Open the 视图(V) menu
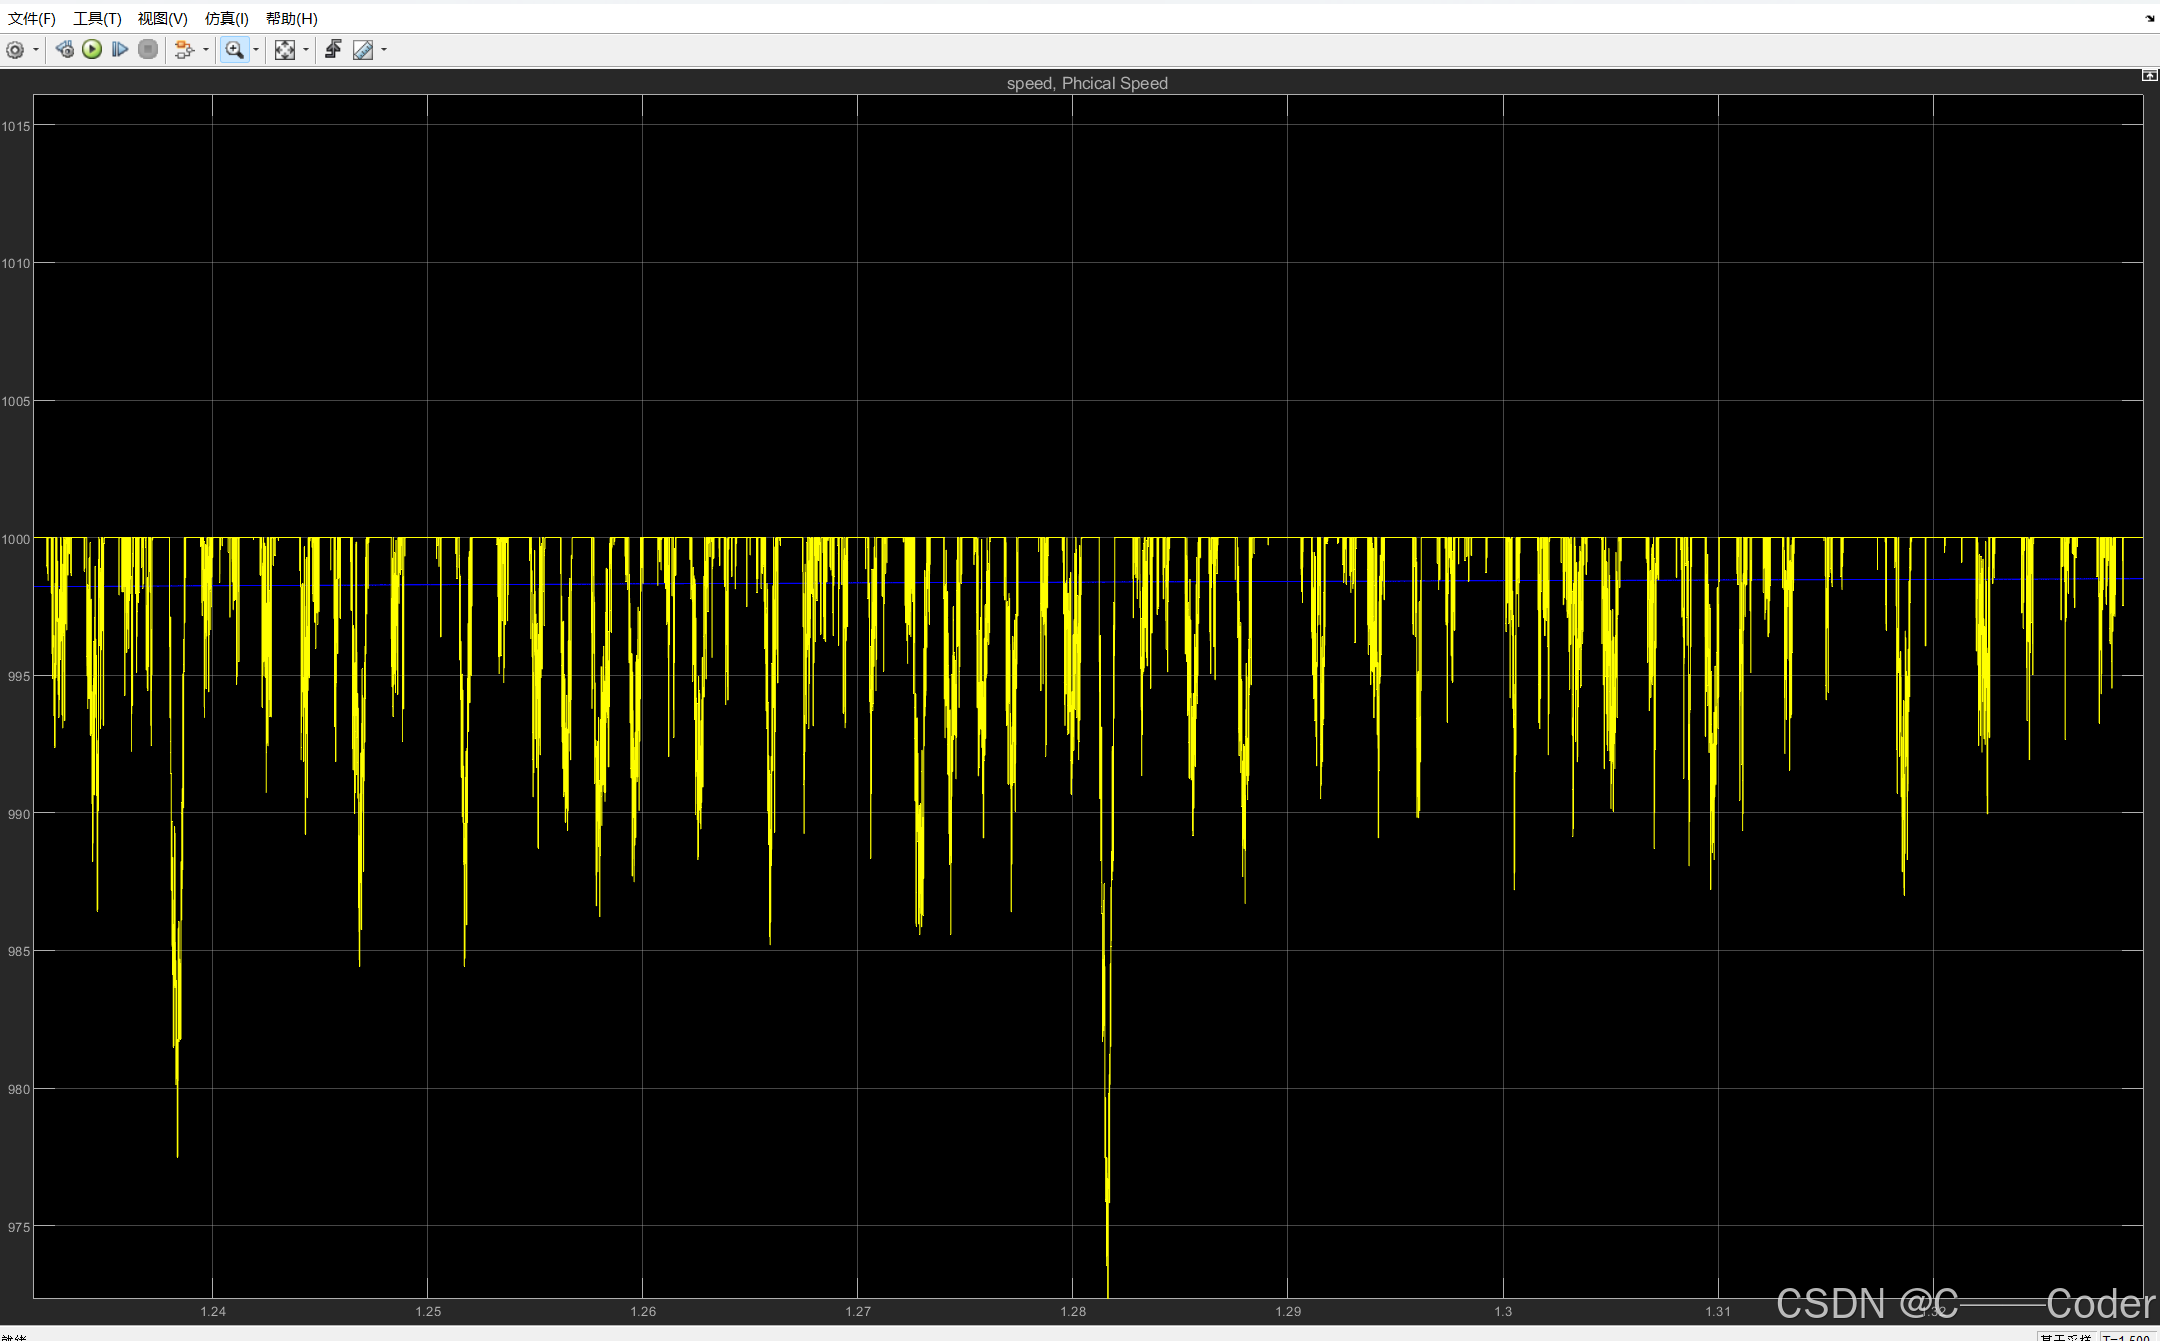The height and width of the screenshot is (1341, 2160). (x=162, y=18)
